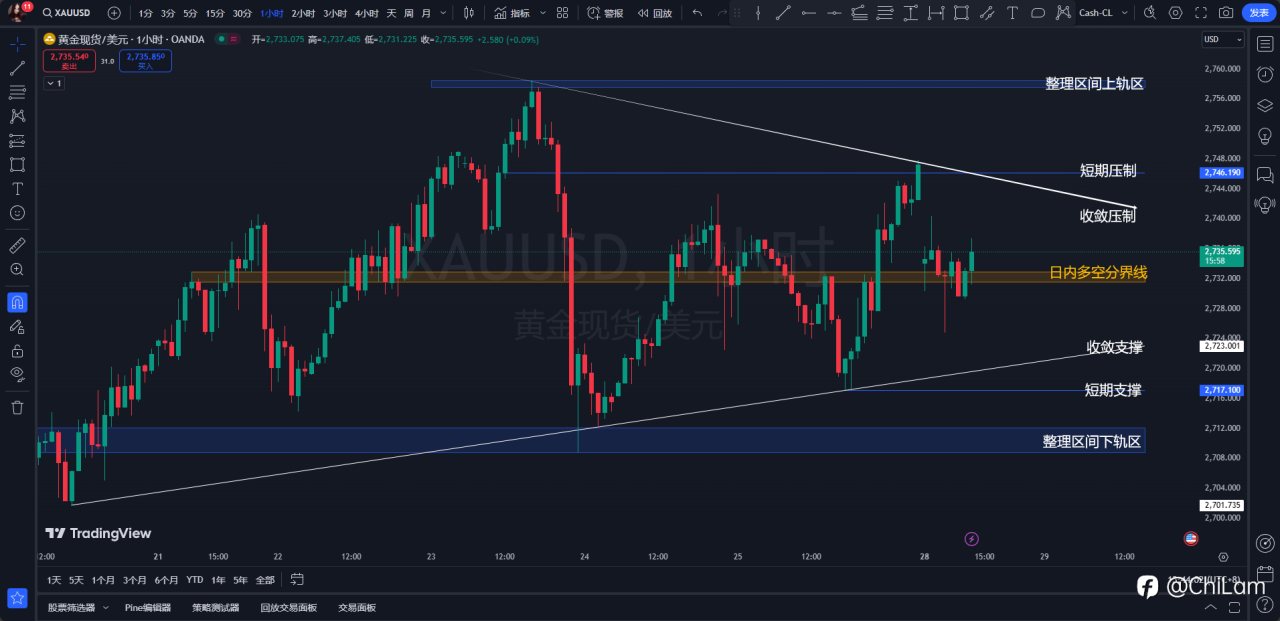Expand the timeframe interval dropdown arrow
This screenshot has height=621, width=1280.
point(443,13)
